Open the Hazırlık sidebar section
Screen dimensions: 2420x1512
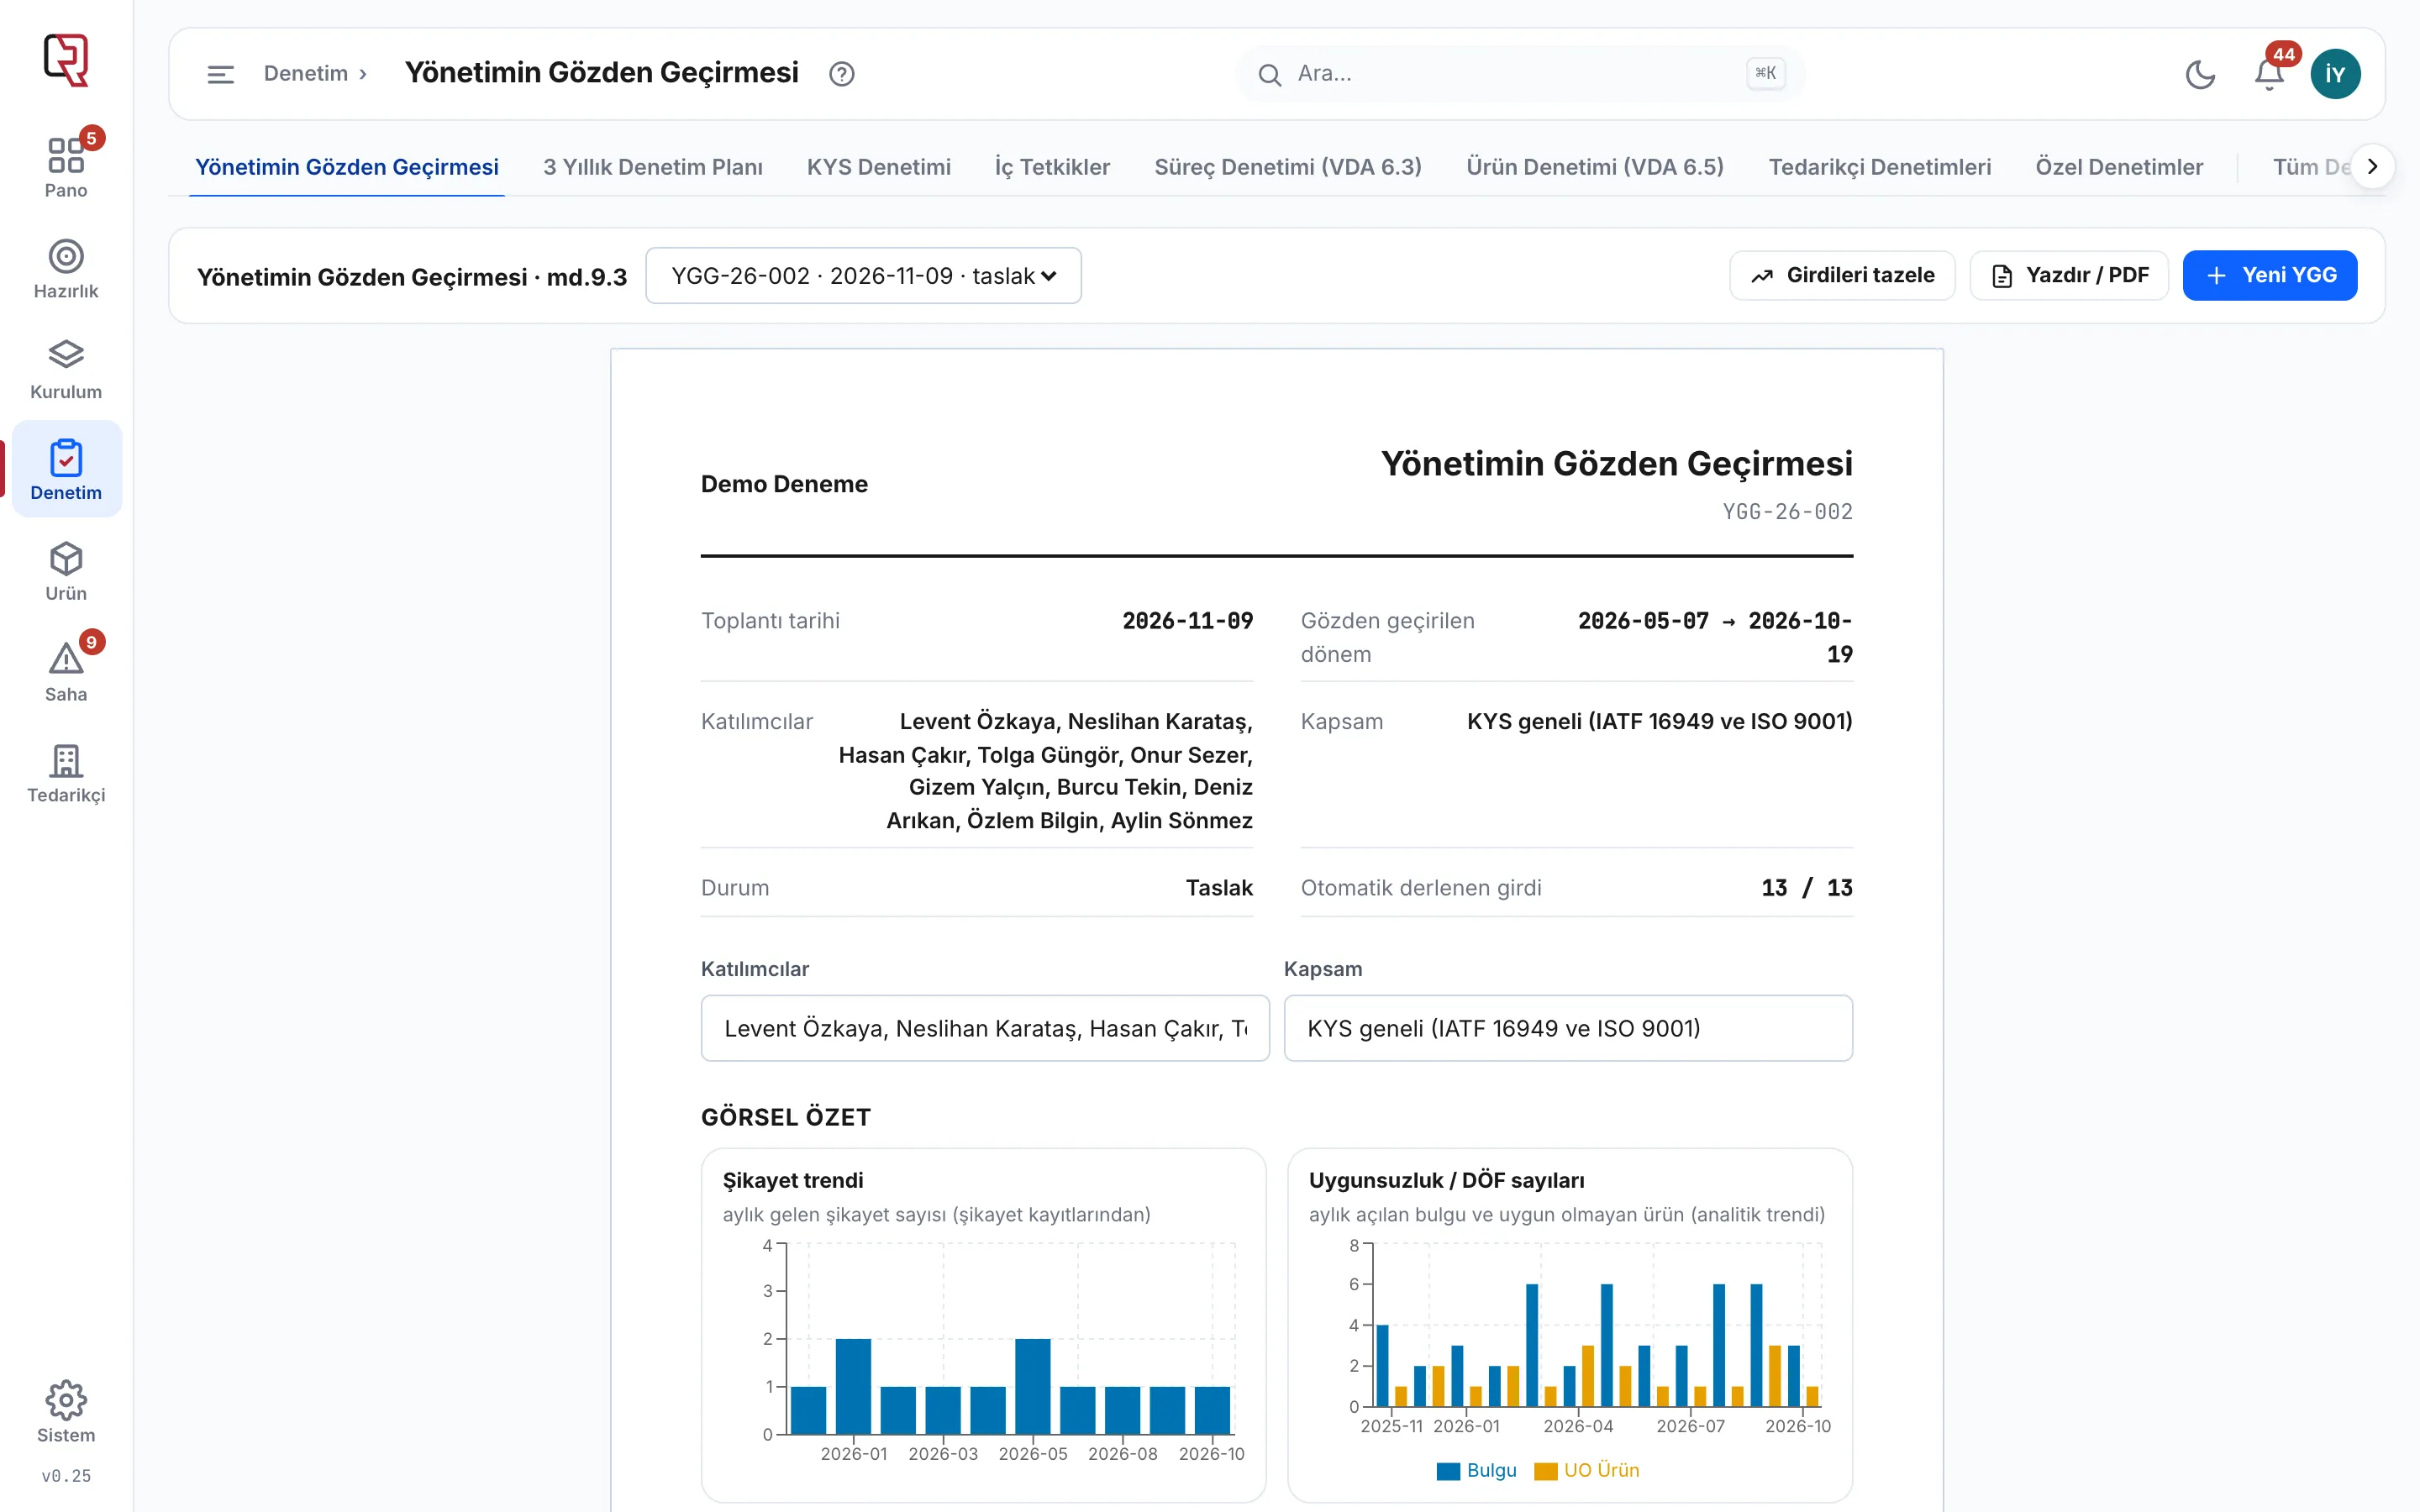click(66, 268)
